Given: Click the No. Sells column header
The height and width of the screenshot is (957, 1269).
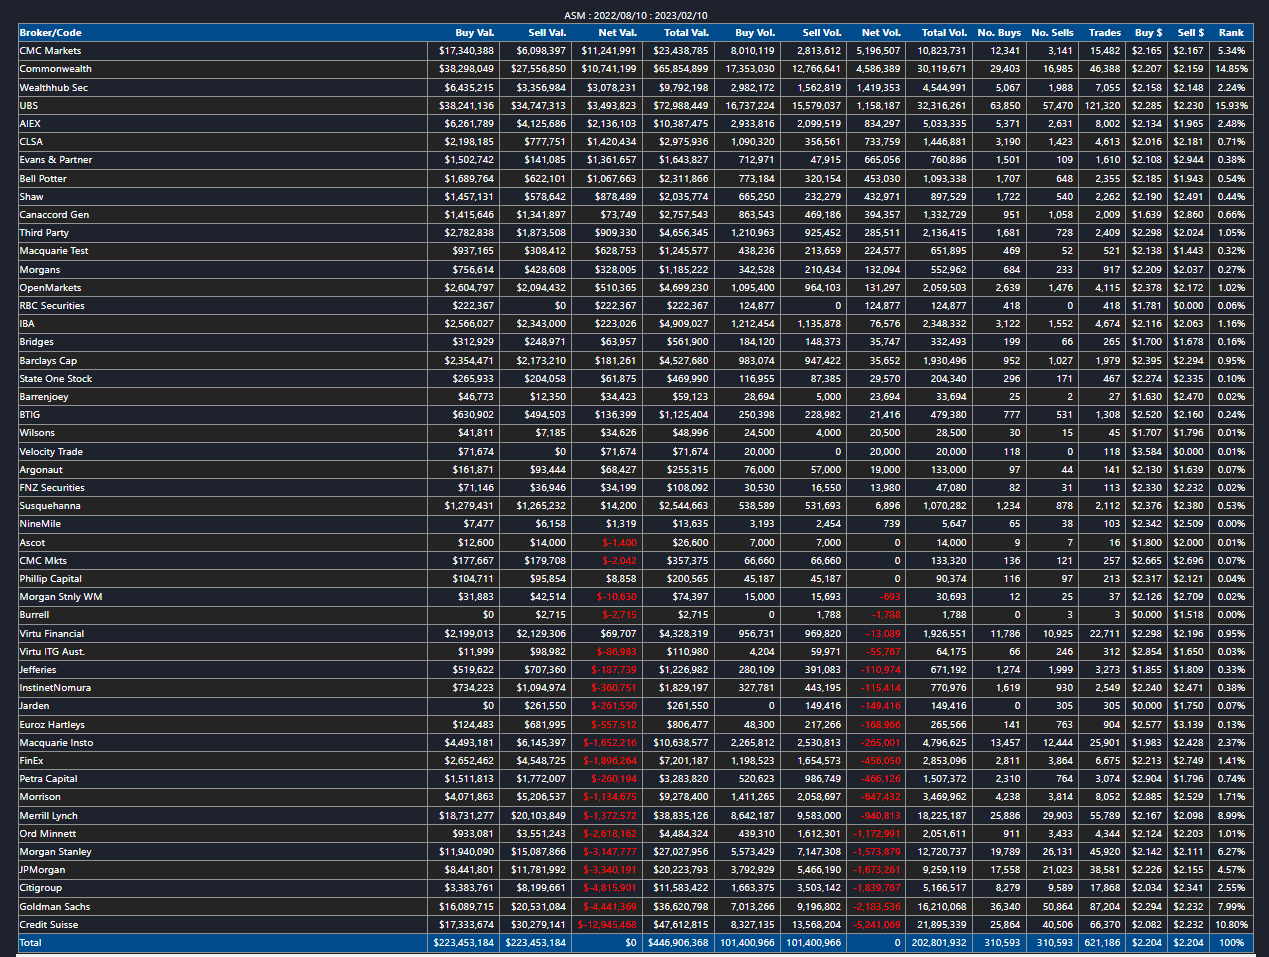Looking at the screenshot, I should click(1052, 33).
